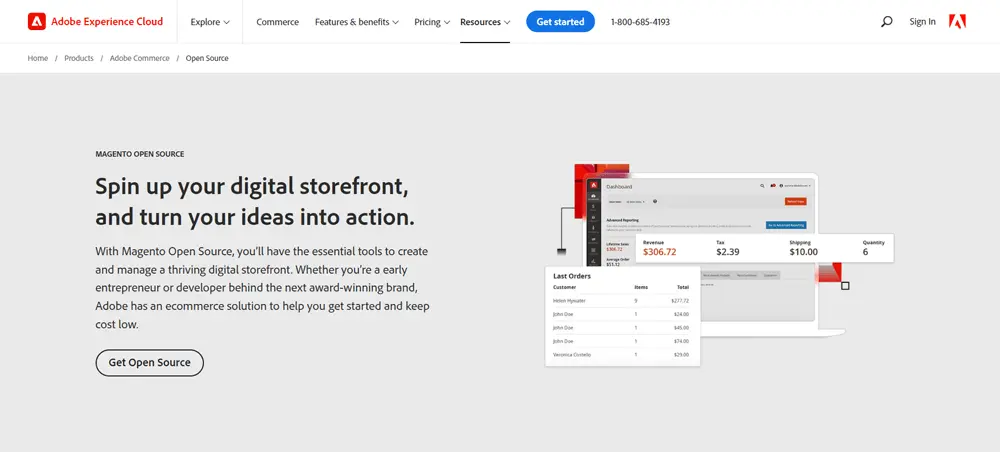The width and height of the screenshot is (1000, 452).
Task: Click the blue Get started button
Action: tap(560, 22)
